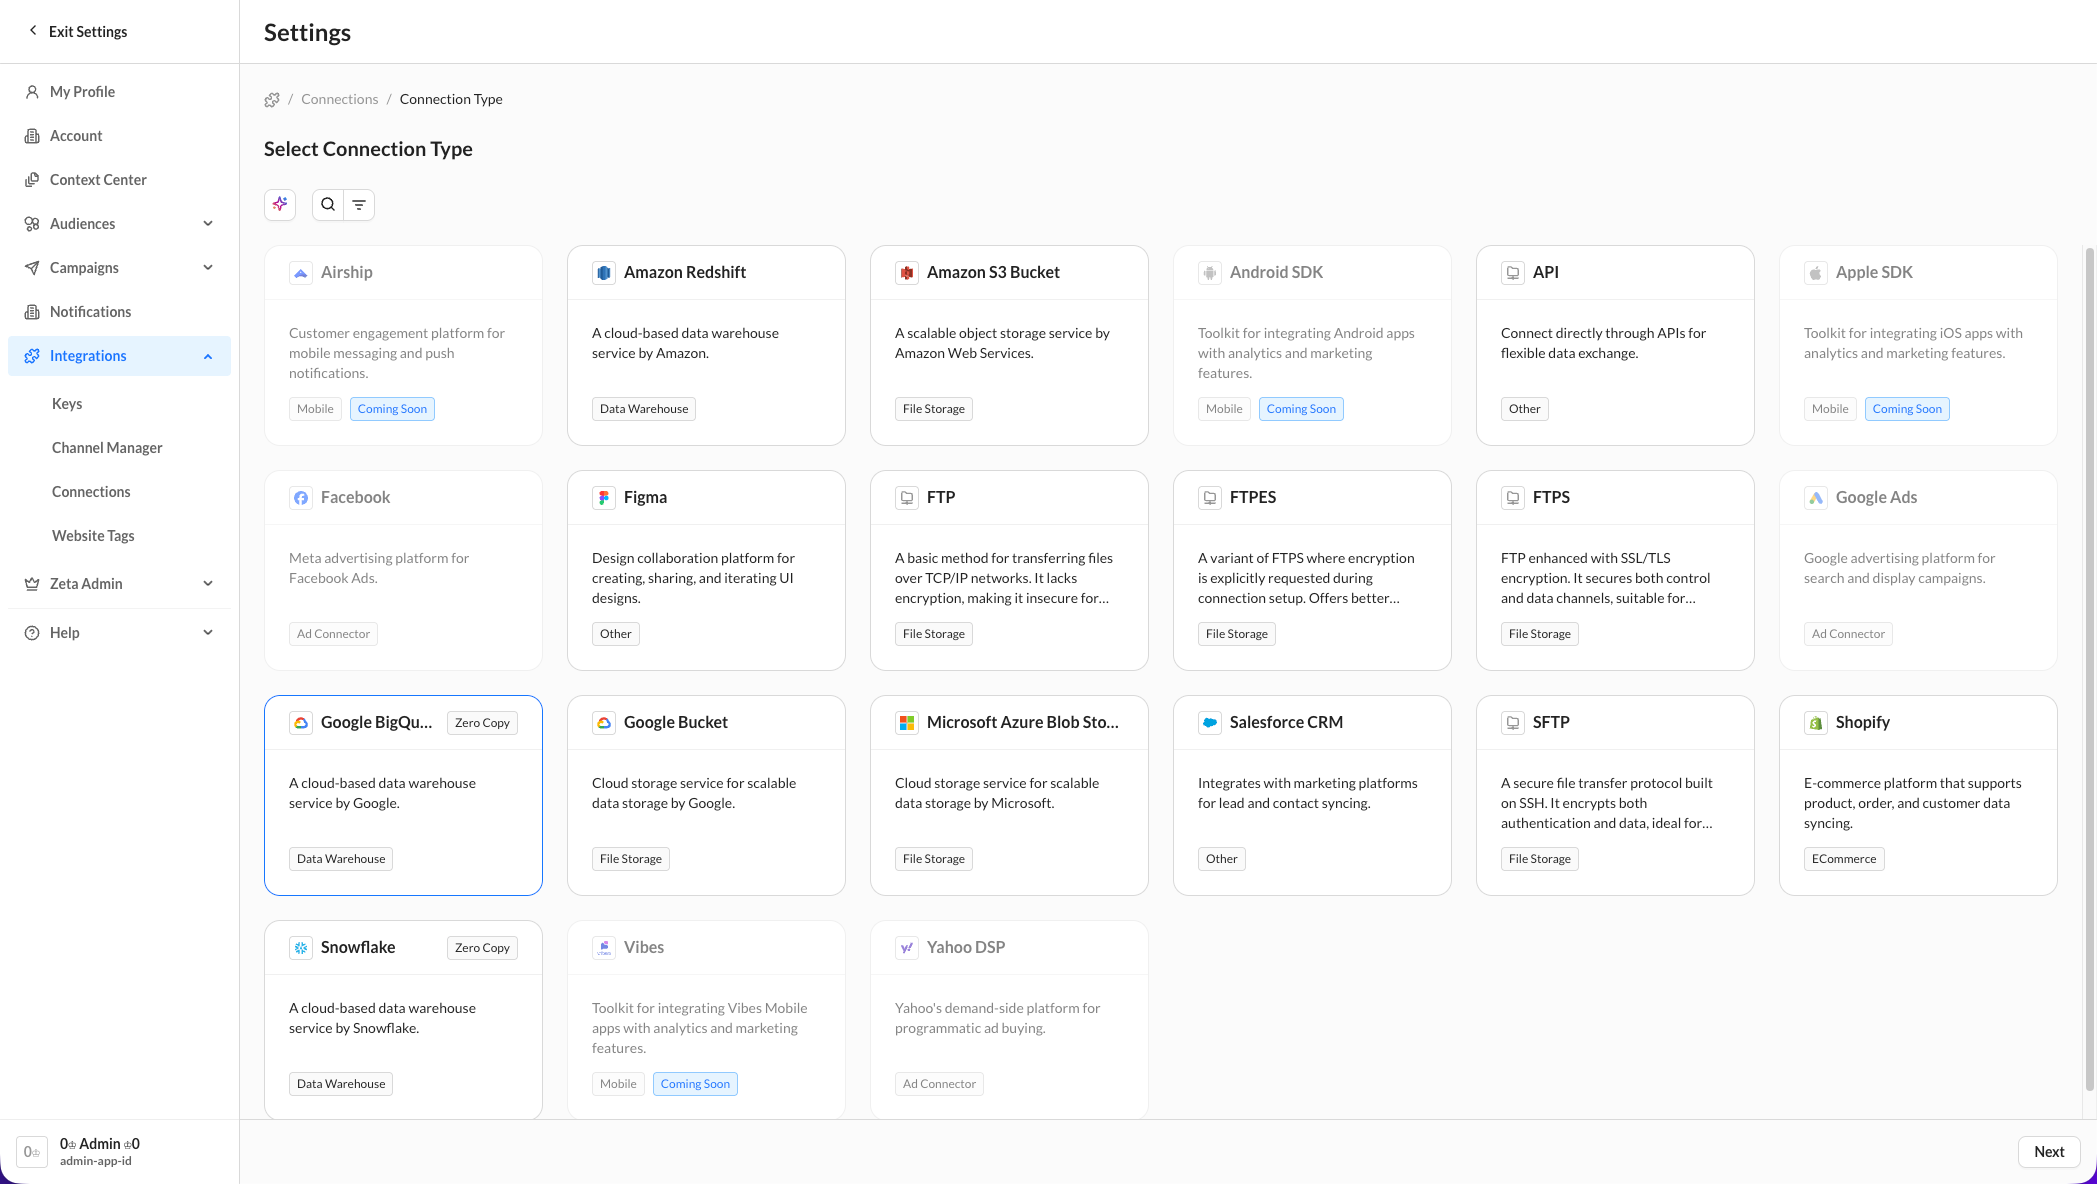Expand the Campaigns menu chevron
This screenshot has height=1184, width=2097.
tap(208, 268)
